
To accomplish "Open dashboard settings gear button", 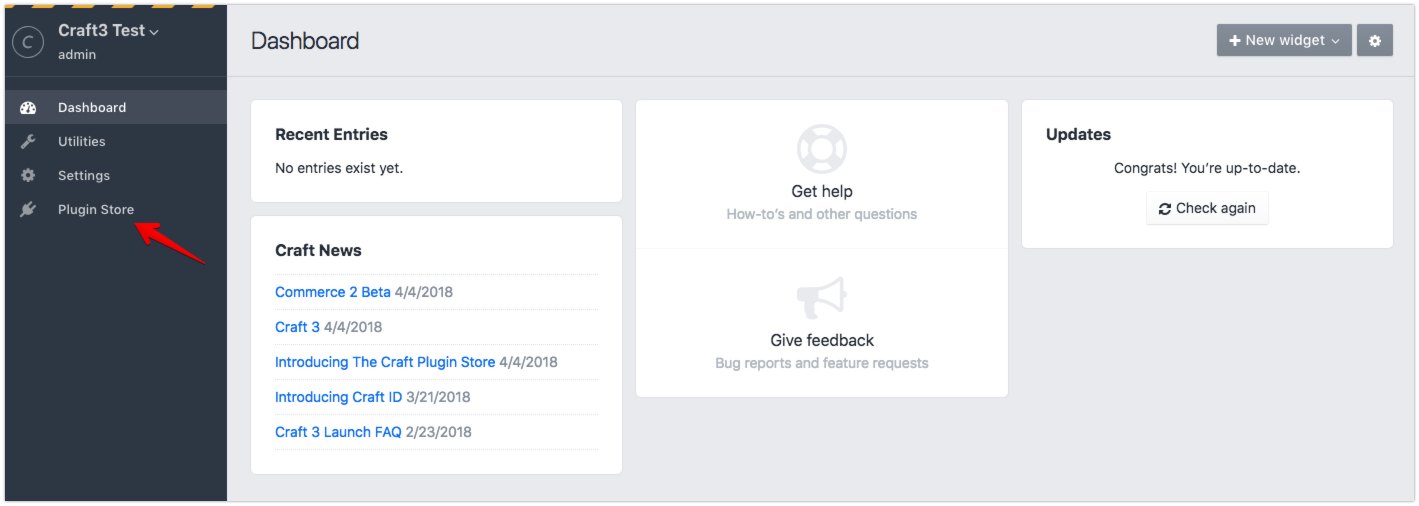I will 1375,41.
